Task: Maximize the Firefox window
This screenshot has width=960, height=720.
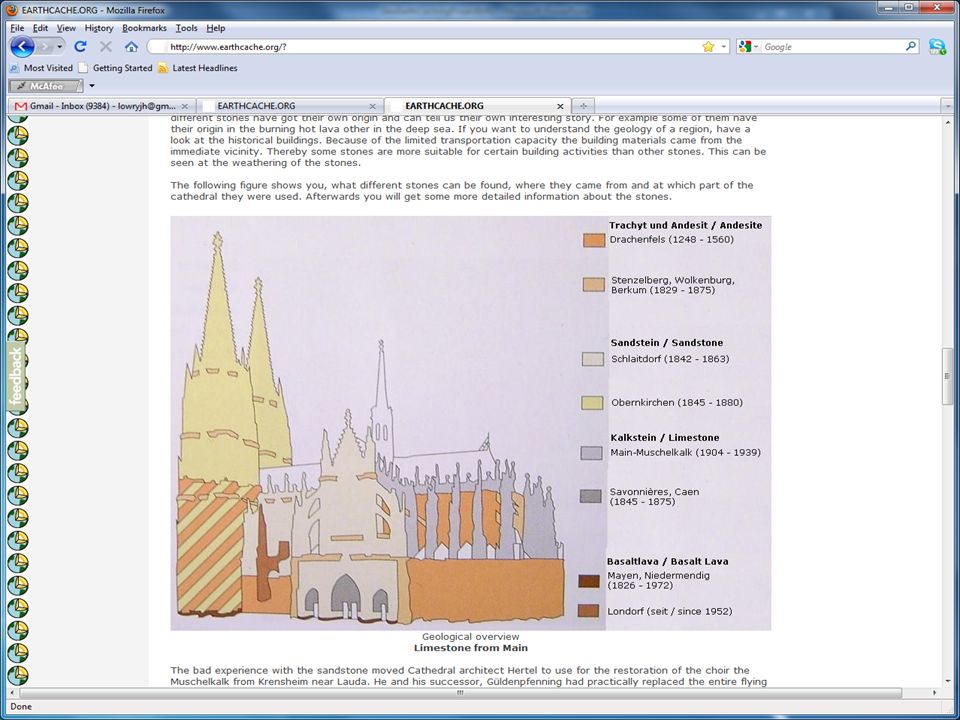Action: pos(909,7)
